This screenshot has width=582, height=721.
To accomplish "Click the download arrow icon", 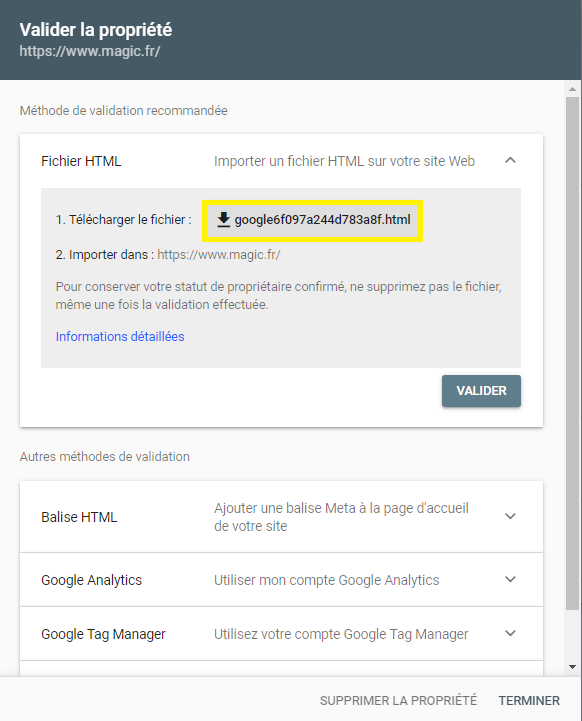I will [223, 220].
